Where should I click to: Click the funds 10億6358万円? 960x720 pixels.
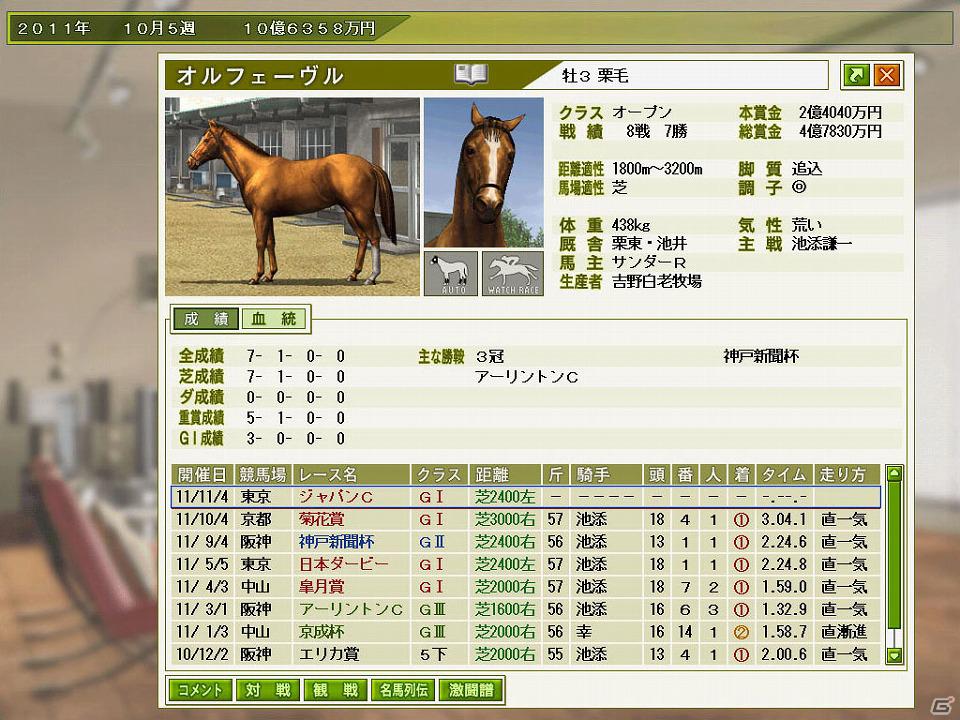click(309, 28)
